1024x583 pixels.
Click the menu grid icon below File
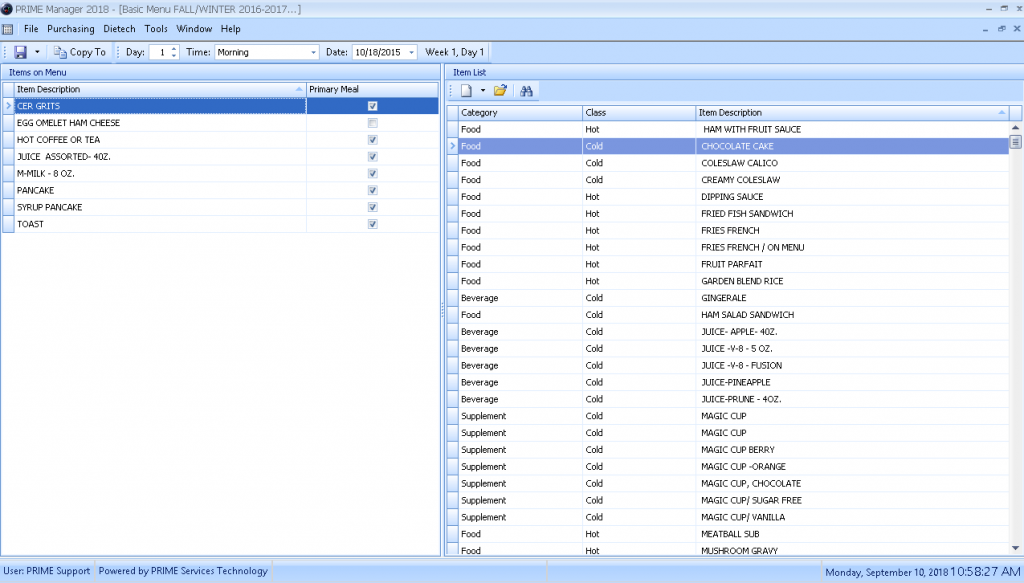coord(9,28)
